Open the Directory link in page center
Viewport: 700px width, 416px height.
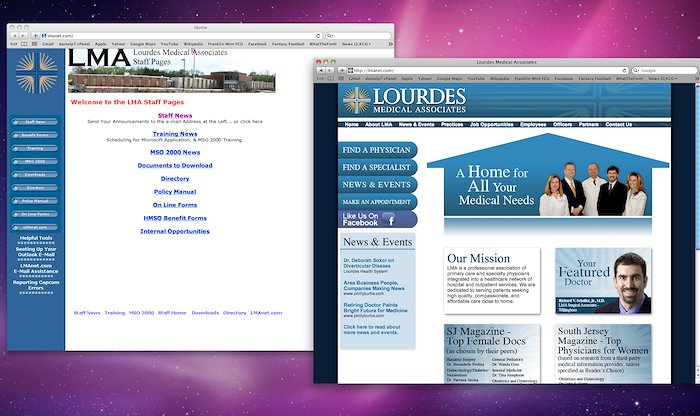click(175, 179)
